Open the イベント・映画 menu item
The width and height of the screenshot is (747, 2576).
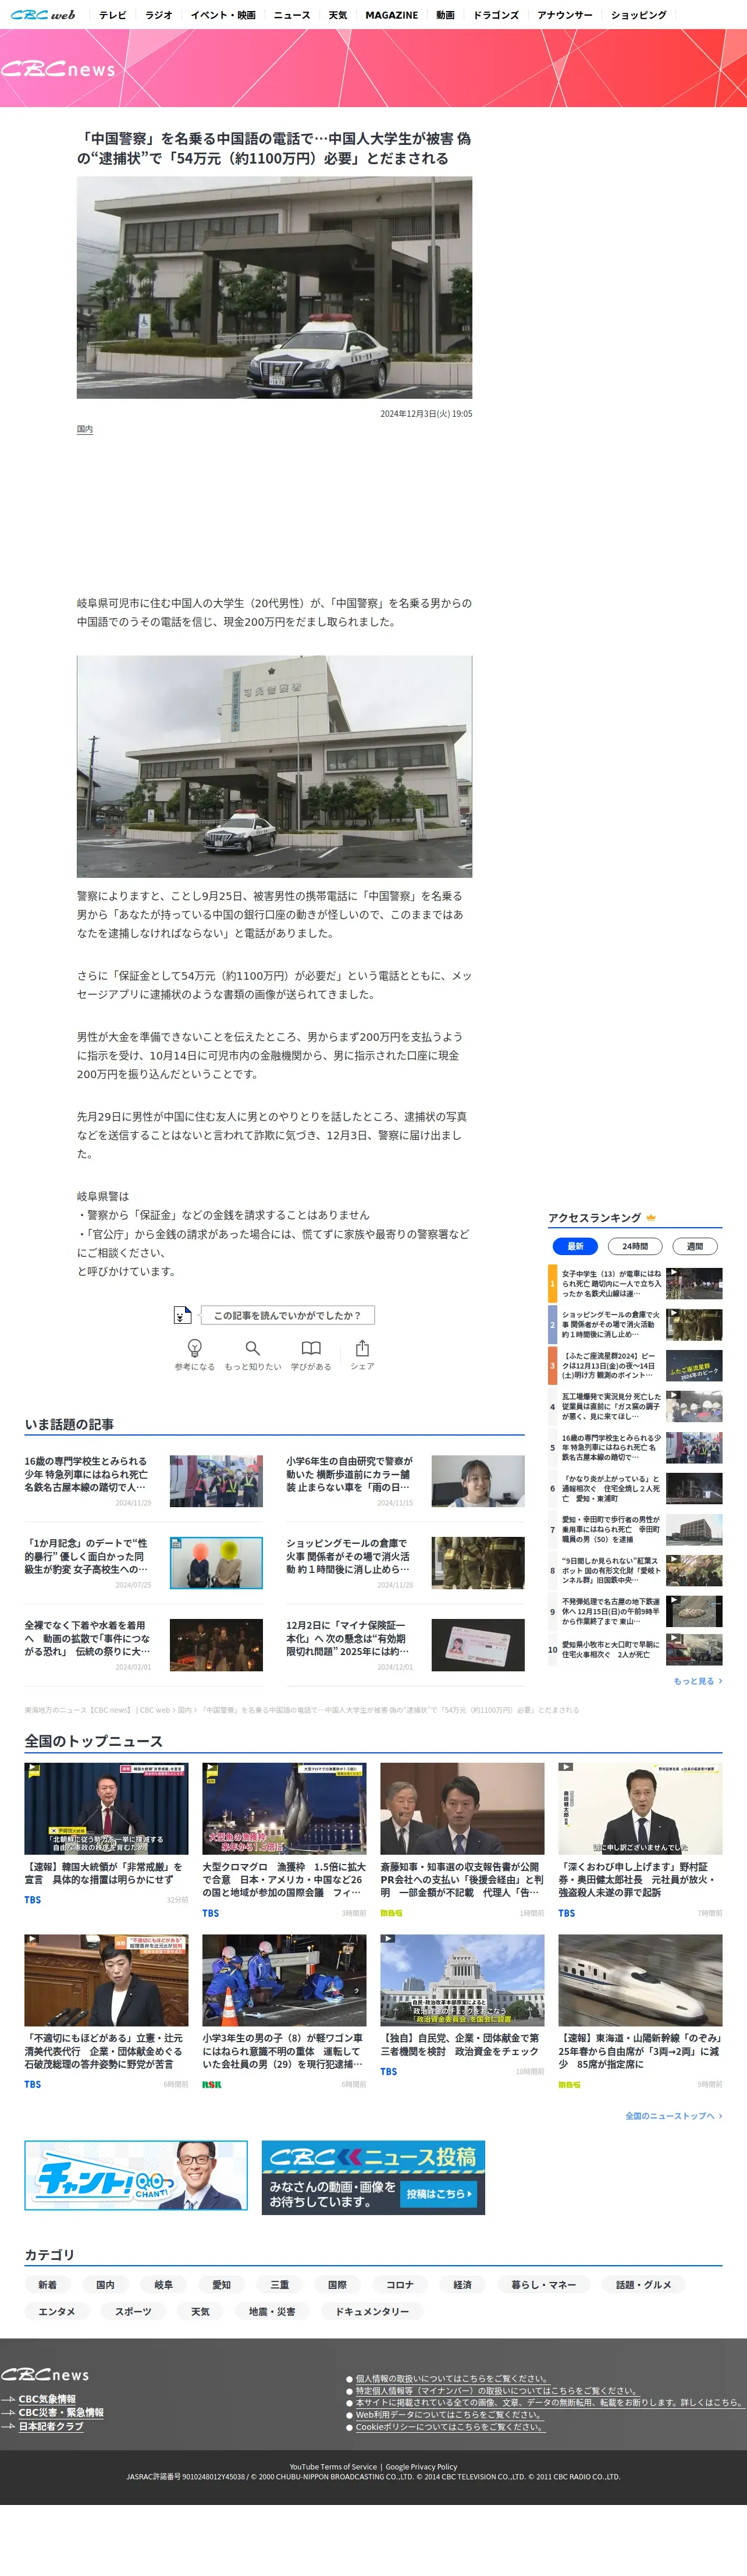click(223, 15)
